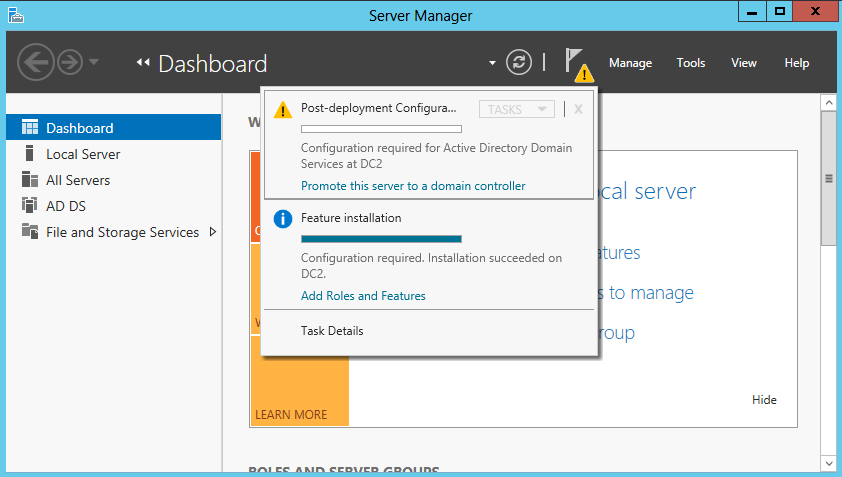Click the Feature installation title text
This screenshot has width=842, height=477.
pyautogui.click(x=351, y=218)
